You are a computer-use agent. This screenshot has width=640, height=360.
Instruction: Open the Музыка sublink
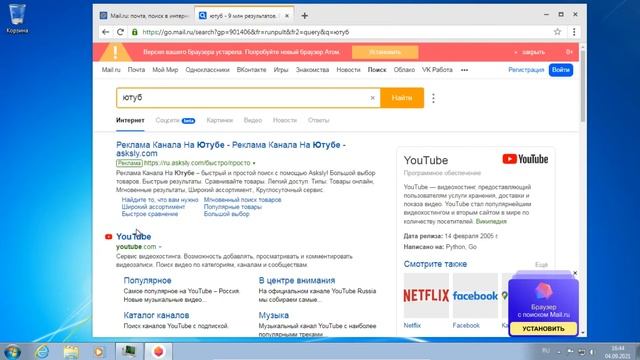tap(273, 315)
